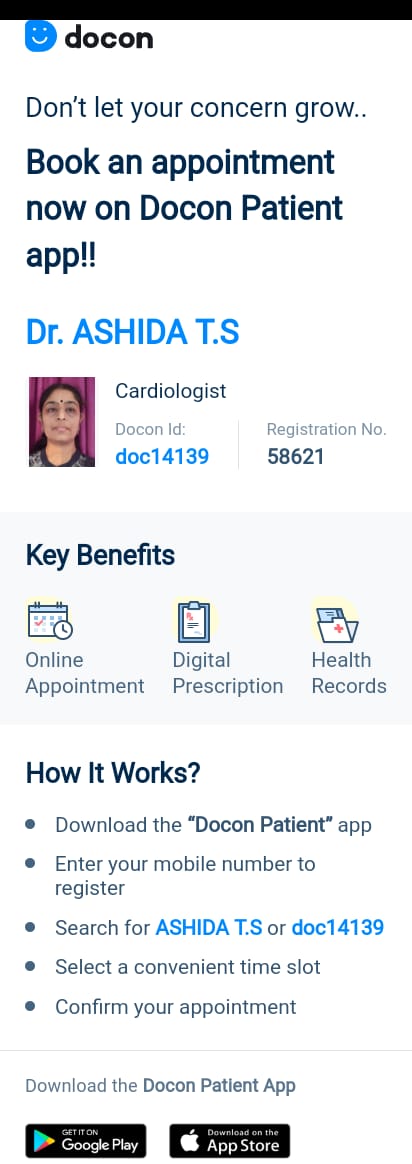Tap the Google Play triangle logo
Screen dimensions: 412x1164
[x=45, y=1141]
